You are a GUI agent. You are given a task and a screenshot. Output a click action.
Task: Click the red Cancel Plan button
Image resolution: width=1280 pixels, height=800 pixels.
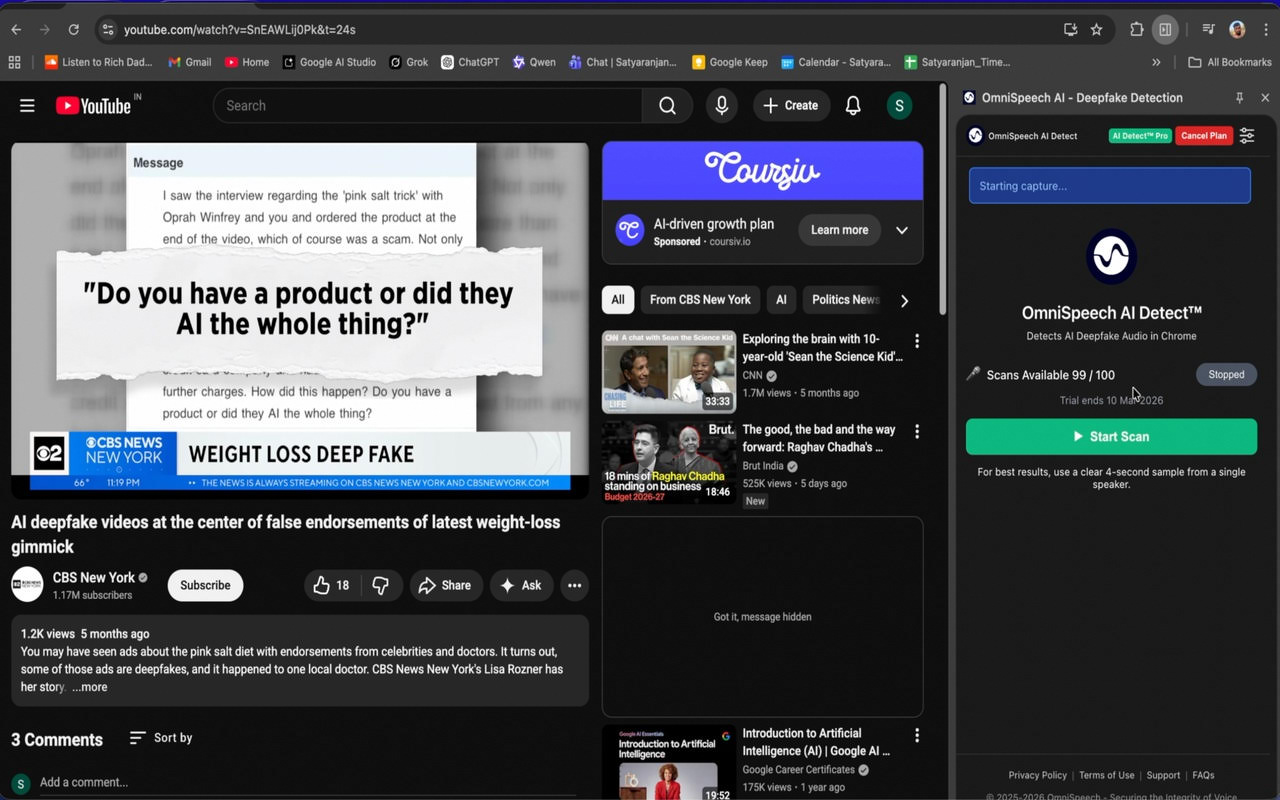pyautogui.click(x=1204, y=136)
